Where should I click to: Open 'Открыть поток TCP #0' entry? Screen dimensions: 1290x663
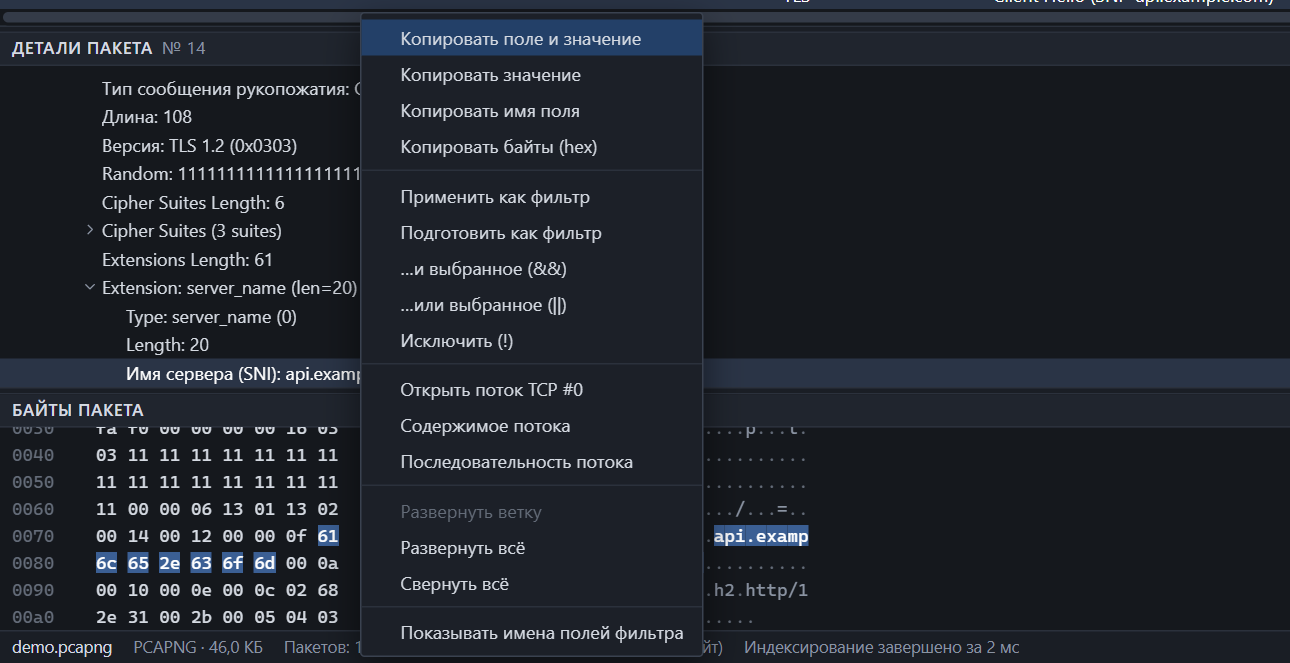[x=531, y=390]
